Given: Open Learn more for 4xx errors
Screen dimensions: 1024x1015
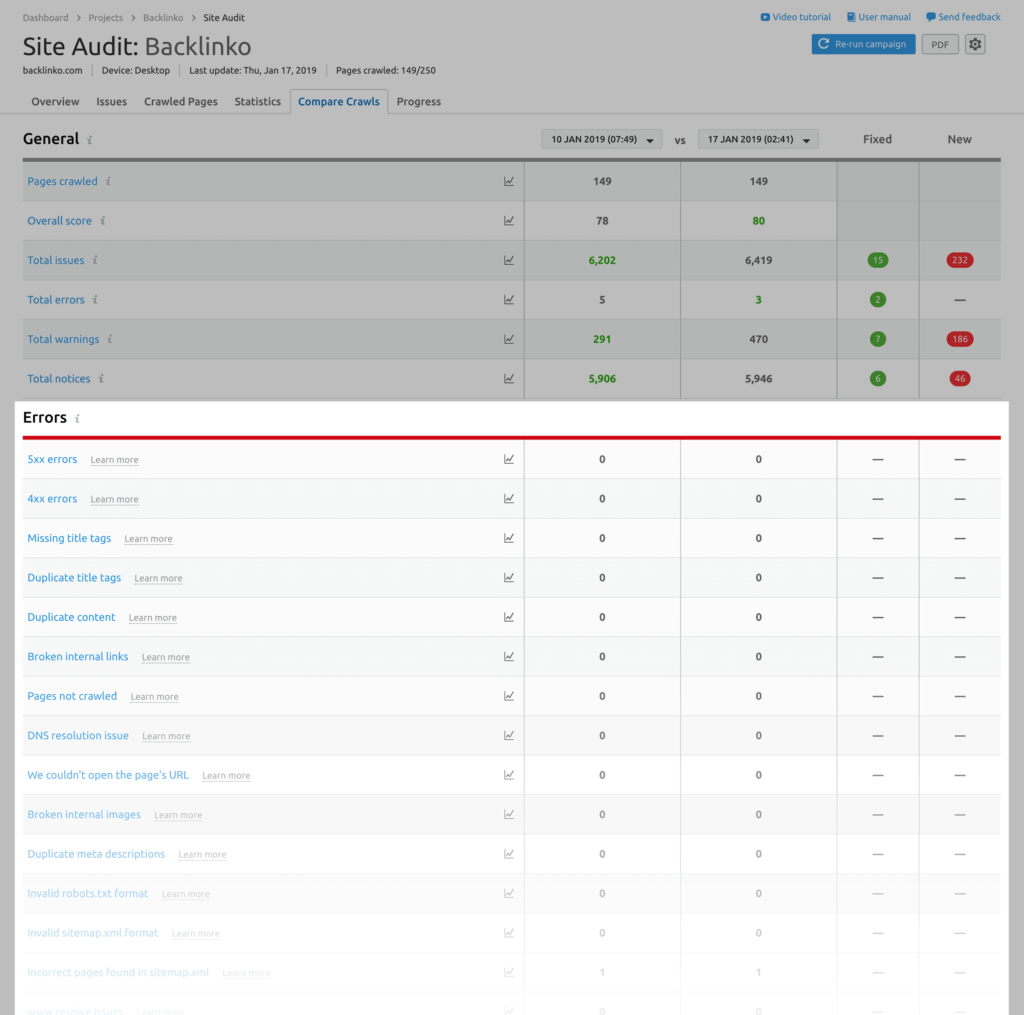Looking at the screenshot, I should coord(114,499).
